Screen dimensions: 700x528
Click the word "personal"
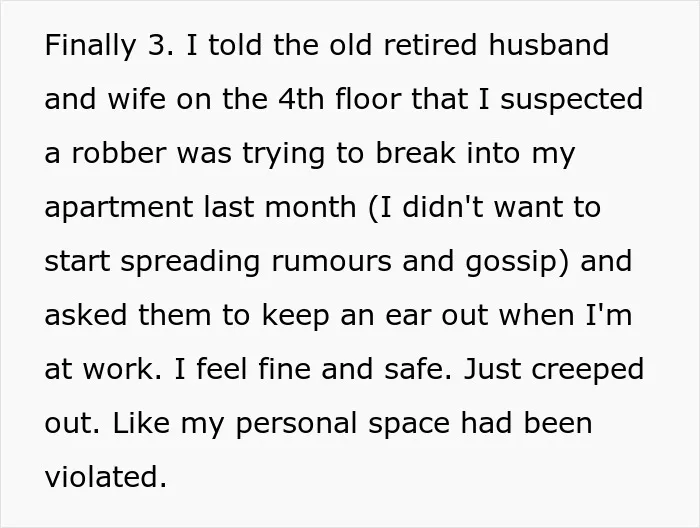coord(296,425)
